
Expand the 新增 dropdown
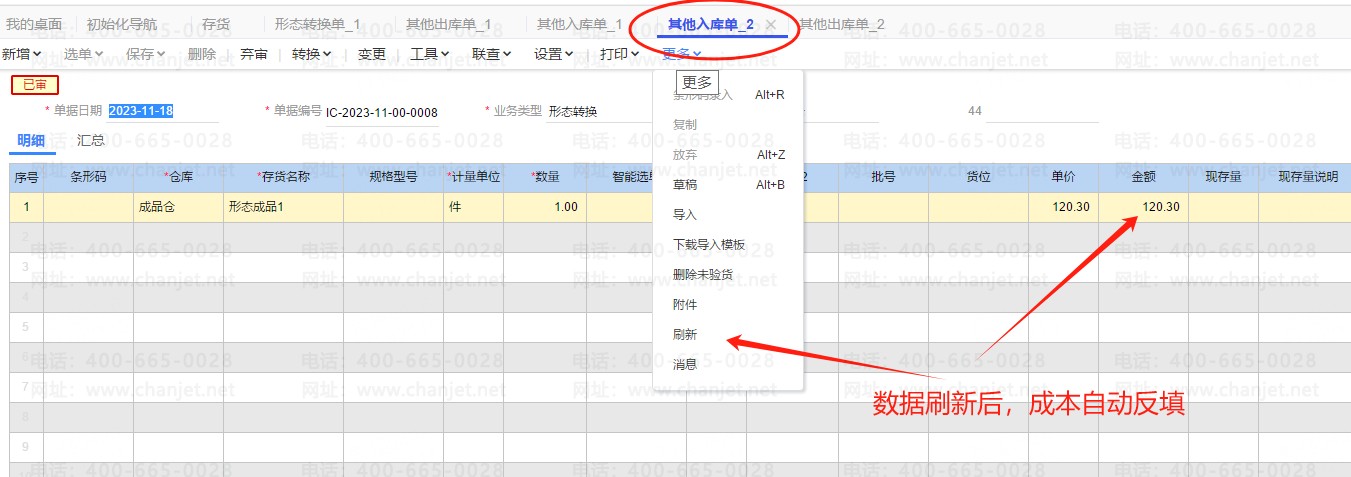click(21, 54)
